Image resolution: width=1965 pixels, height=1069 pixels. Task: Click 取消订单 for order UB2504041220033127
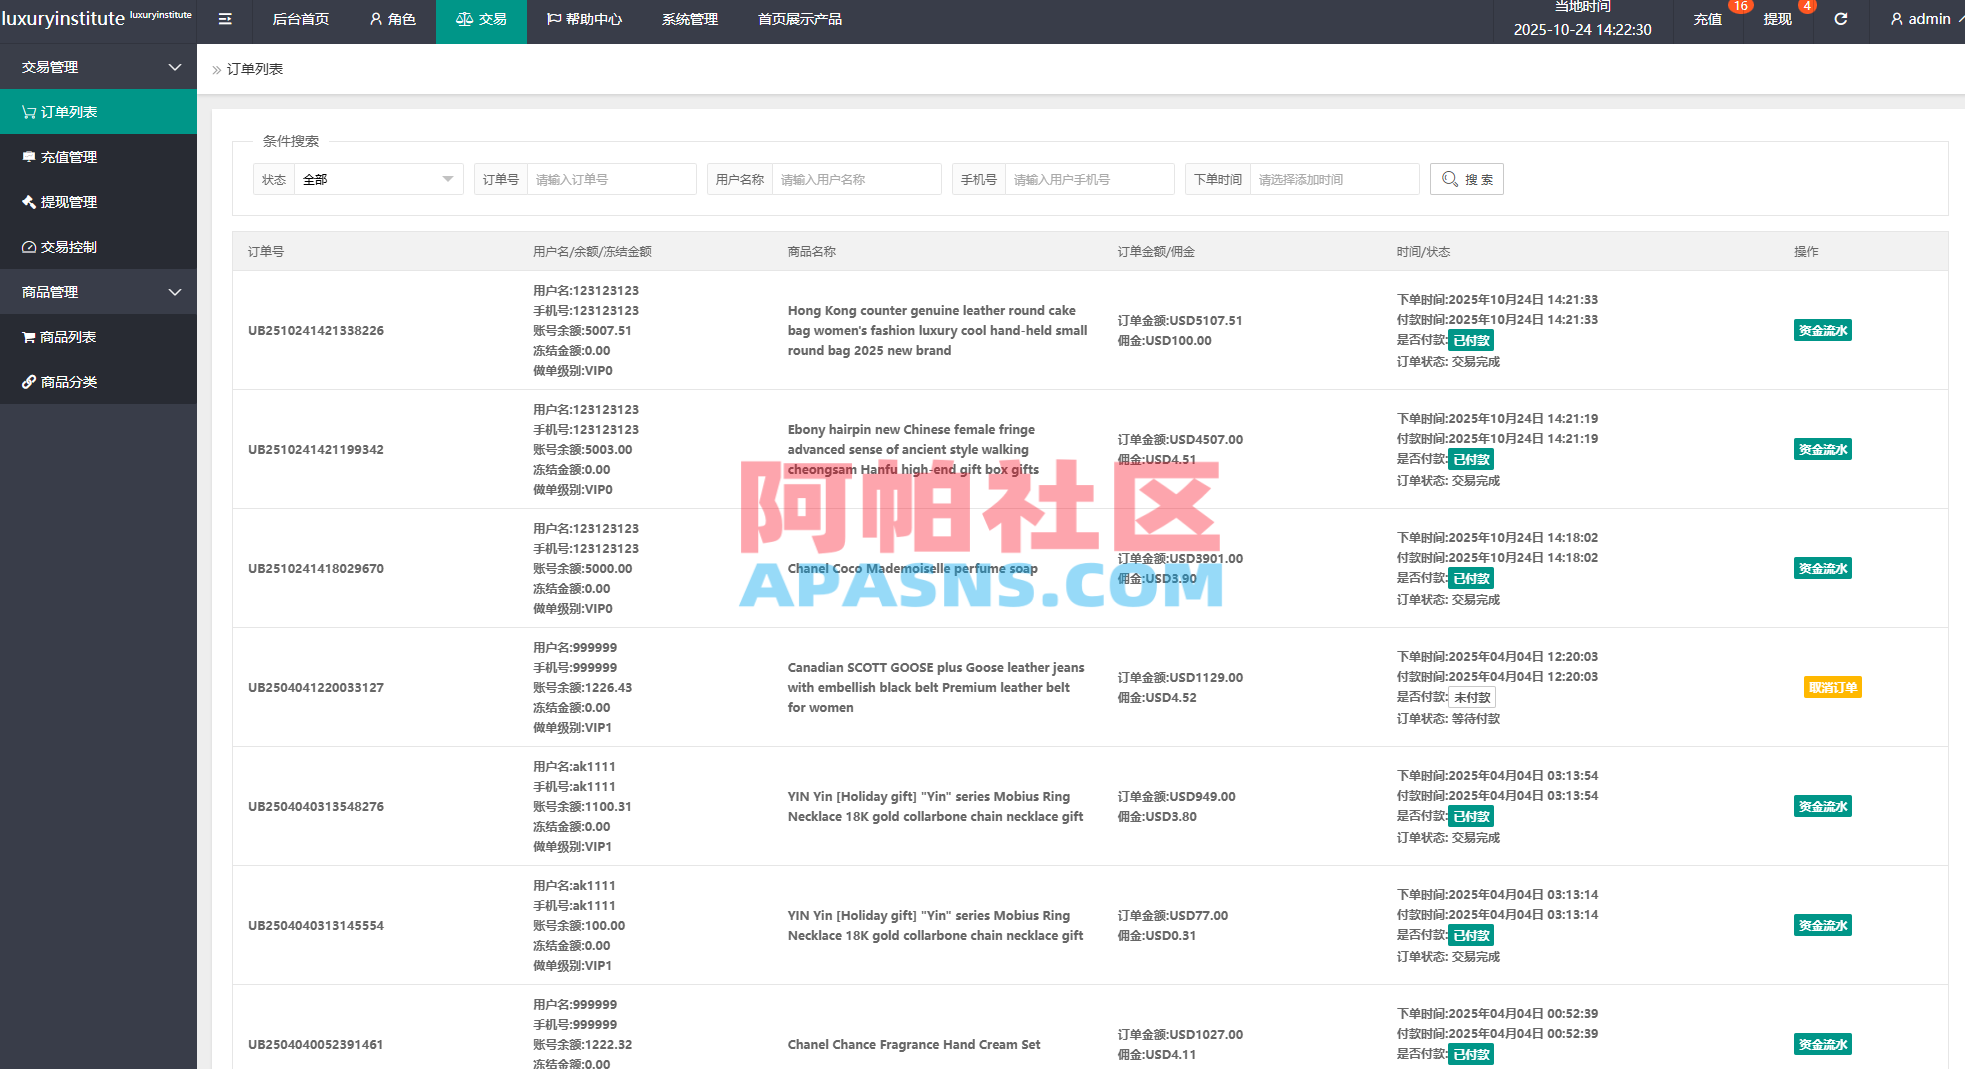pyautogui.click(x=1832, y=687)
